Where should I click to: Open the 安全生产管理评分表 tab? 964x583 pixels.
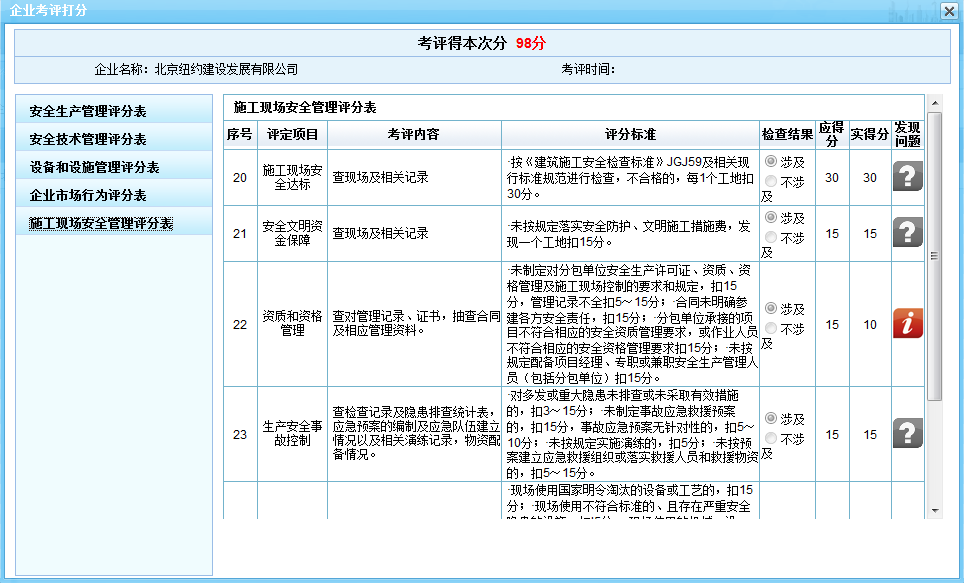tap(88, 111)
